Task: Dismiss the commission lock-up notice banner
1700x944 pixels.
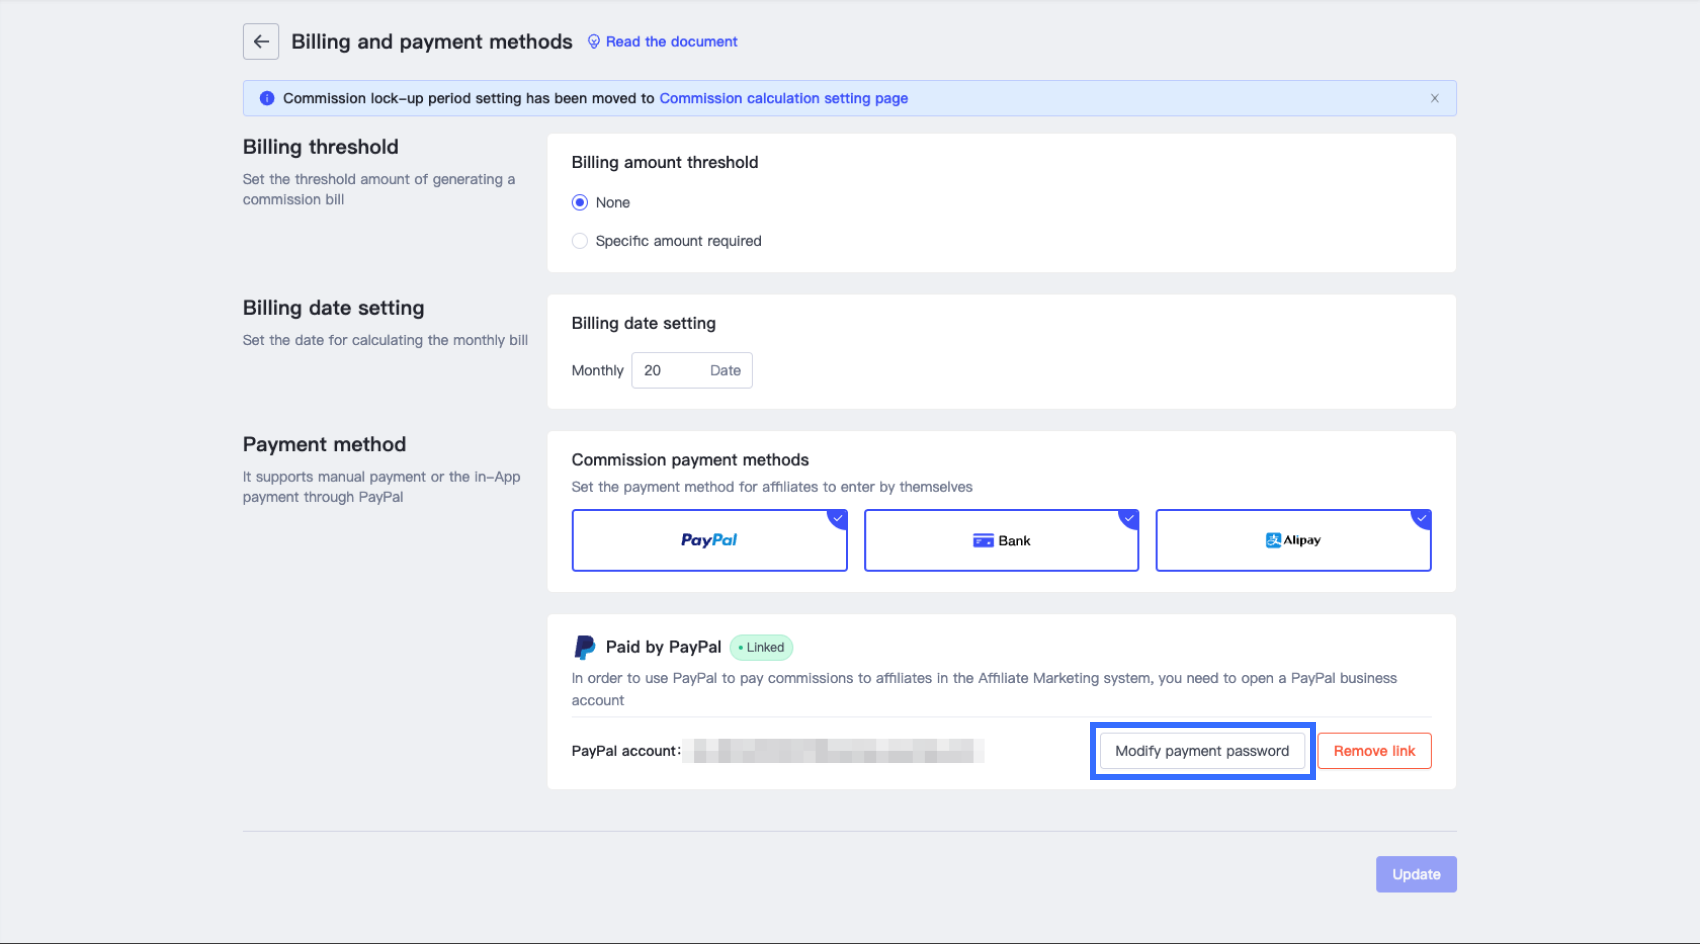Action: pos(1434,98)
